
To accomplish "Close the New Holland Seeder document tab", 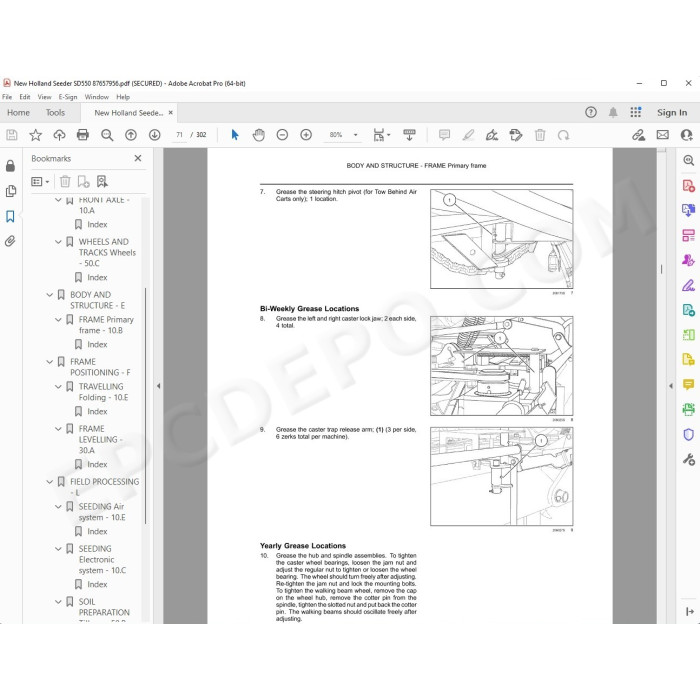I will [x=171, y=113].
